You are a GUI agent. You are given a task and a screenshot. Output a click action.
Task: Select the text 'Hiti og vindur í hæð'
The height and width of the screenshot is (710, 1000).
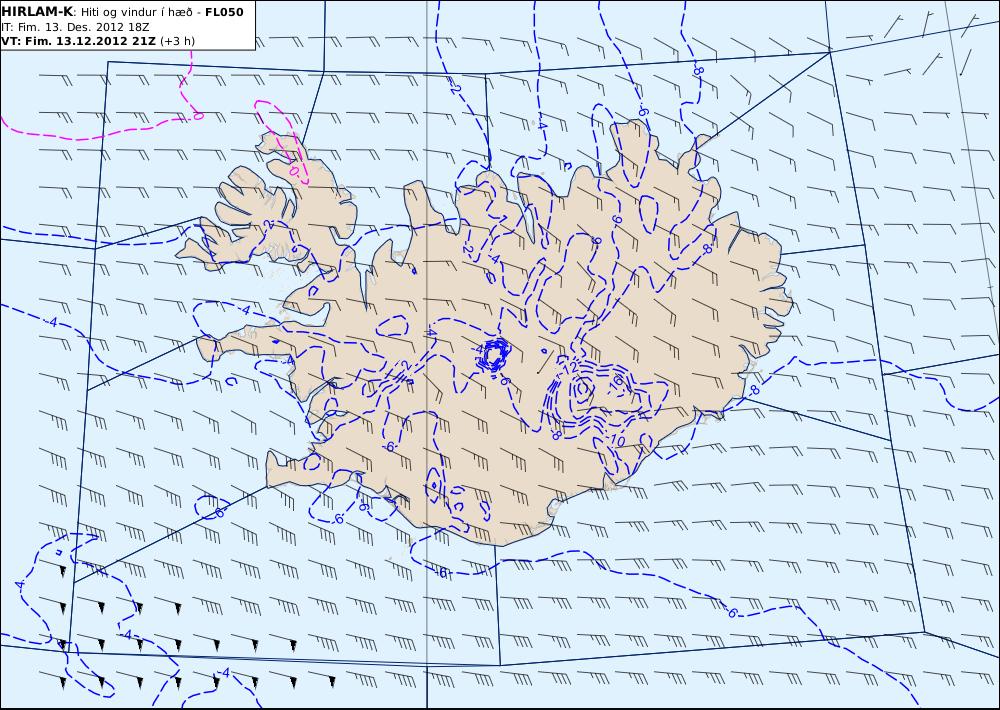pyautogui.click(x=136, y=12)
